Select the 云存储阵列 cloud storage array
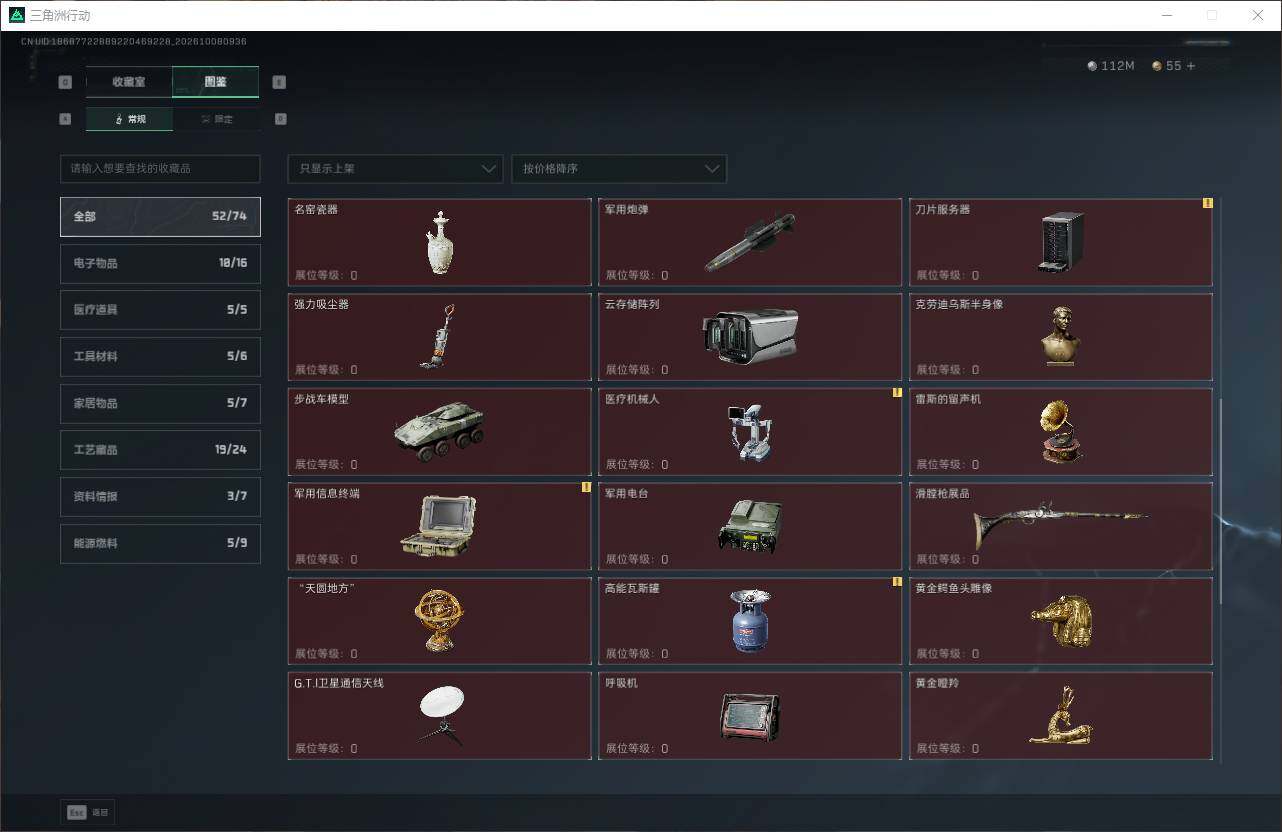The height and width of the screenshot is (832, 1282). click(750, 337)
